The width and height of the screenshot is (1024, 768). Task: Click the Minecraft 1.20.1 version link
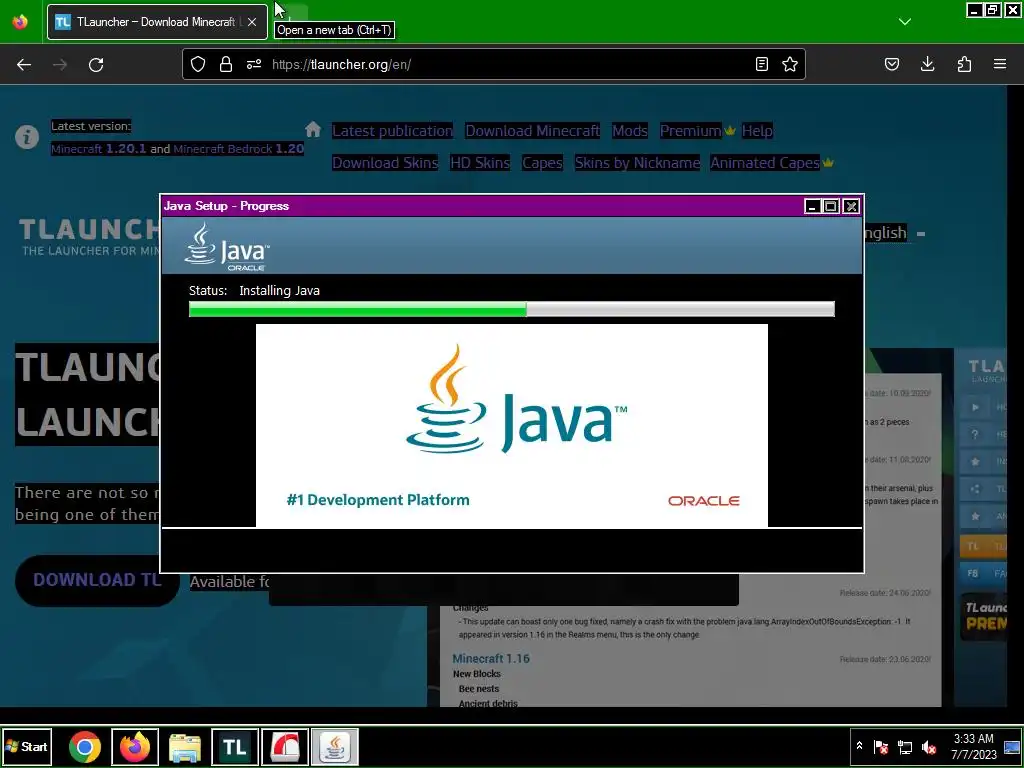[x=99, y=149]
